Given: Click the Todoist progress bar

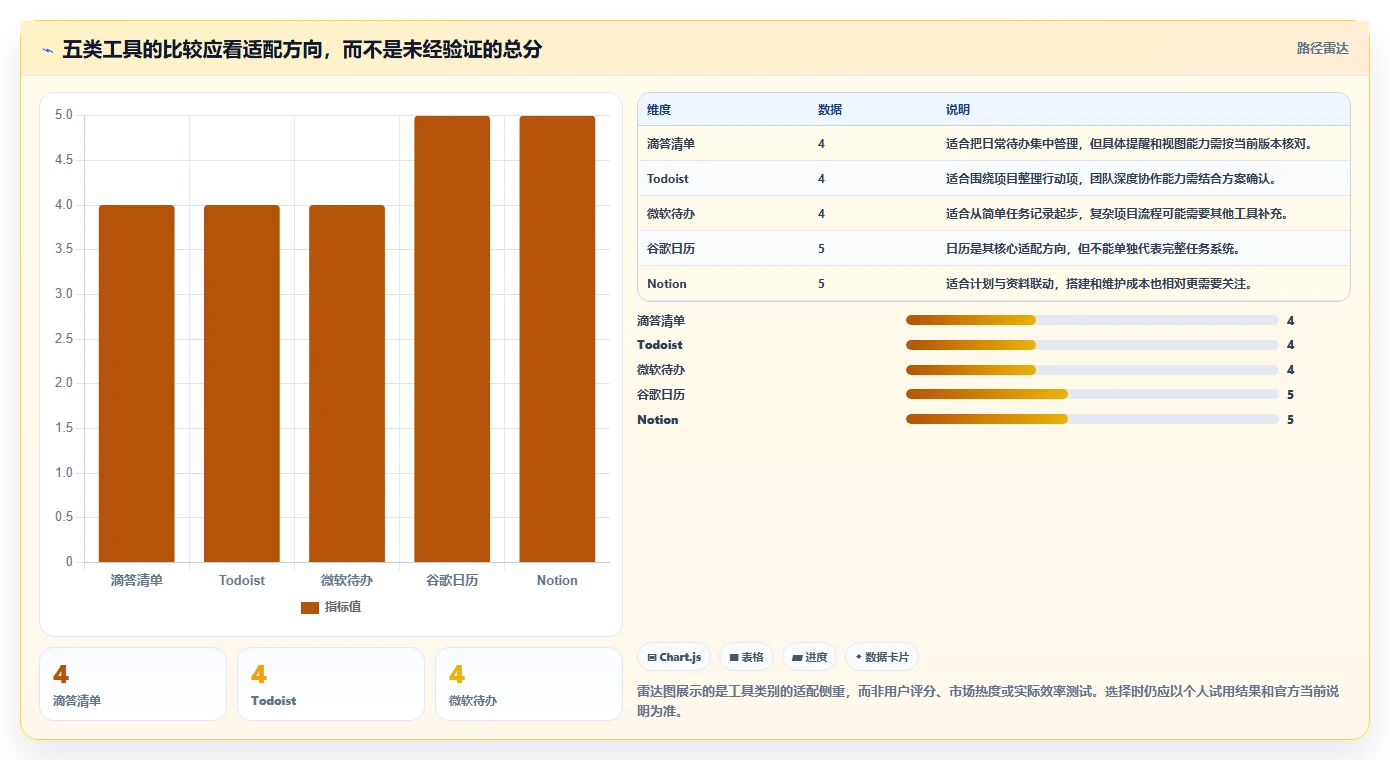Looking at the screenshot, I should (x=1092, y=345).
